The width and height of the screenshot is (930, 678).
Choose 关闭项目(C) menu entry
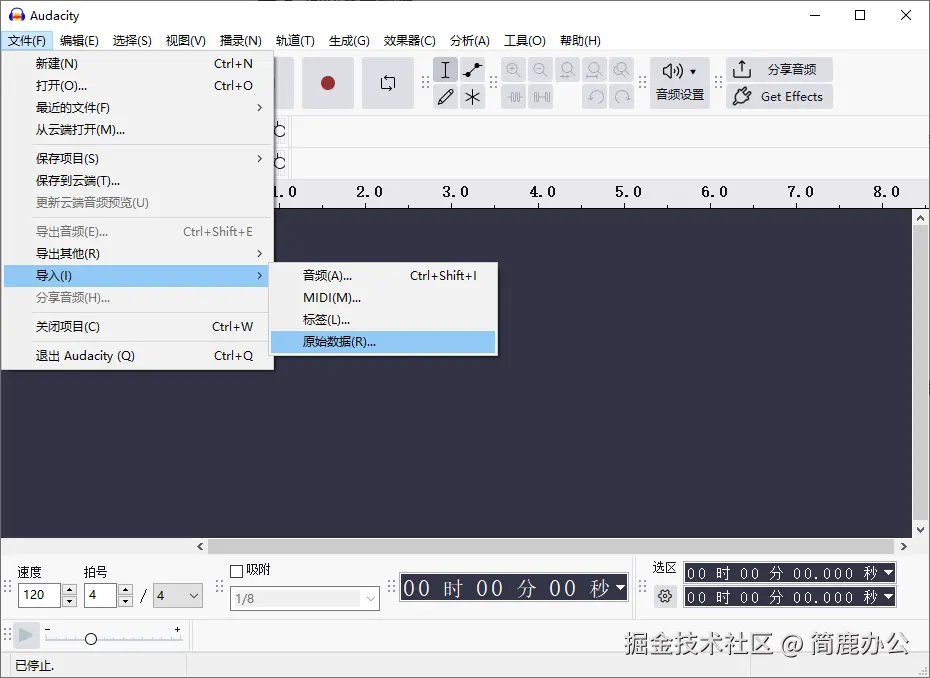pyautogui.click(x=138, y=326)
